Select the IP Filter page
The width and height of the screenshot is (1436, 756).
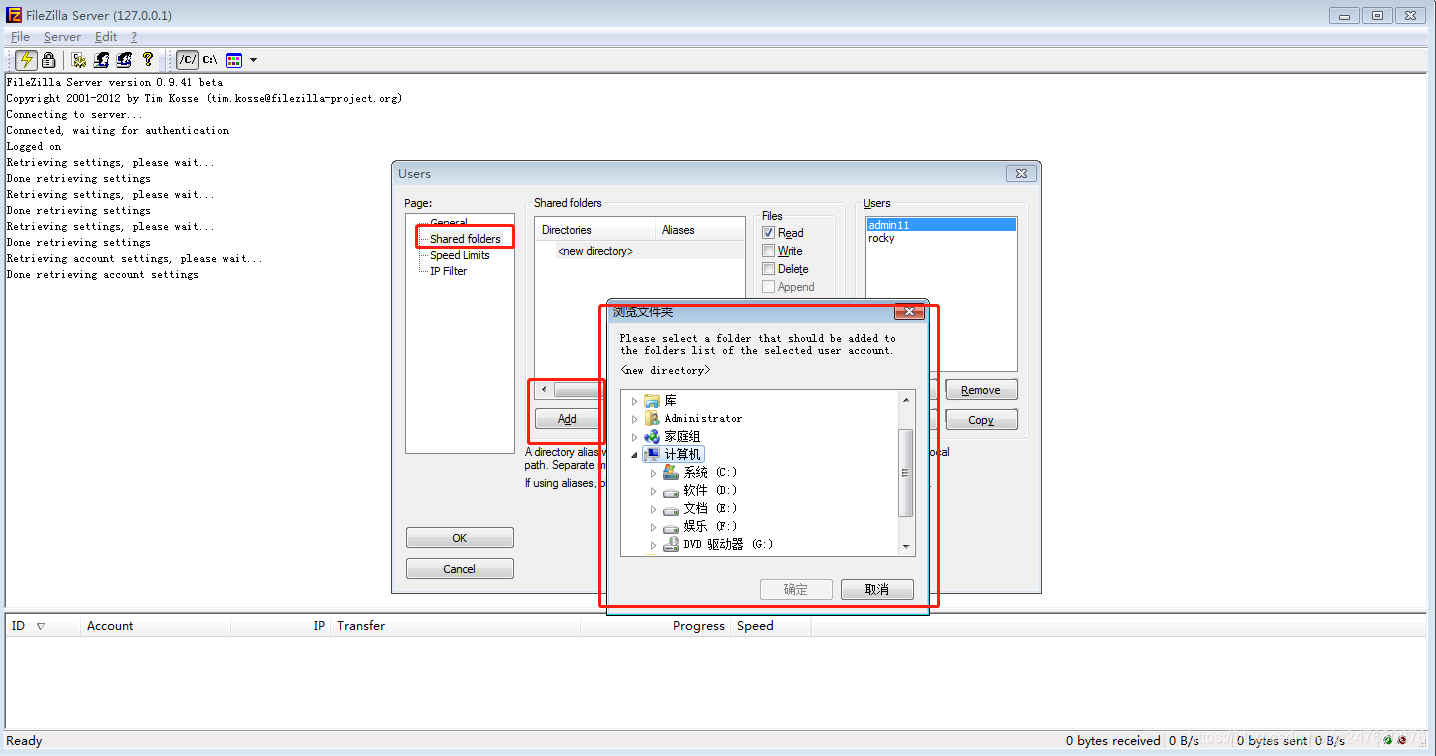(x=448, y=271)
